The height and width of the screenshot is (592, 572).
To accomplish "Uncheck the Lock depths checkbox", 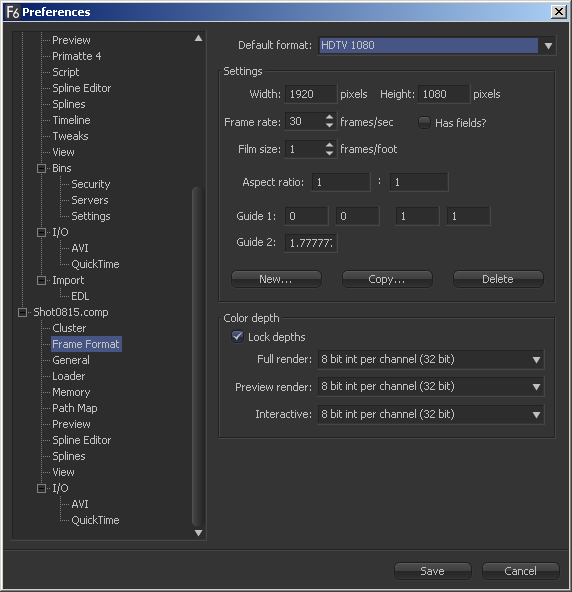I will coord(237,336).
